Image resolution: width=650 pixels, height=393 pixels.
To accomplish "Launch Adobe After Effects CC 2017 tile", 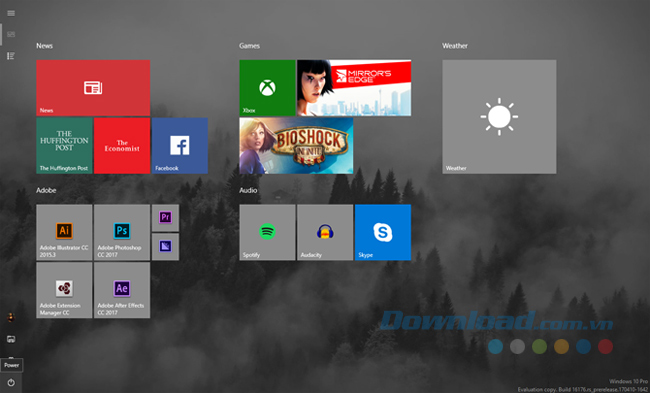I will 122,290.
